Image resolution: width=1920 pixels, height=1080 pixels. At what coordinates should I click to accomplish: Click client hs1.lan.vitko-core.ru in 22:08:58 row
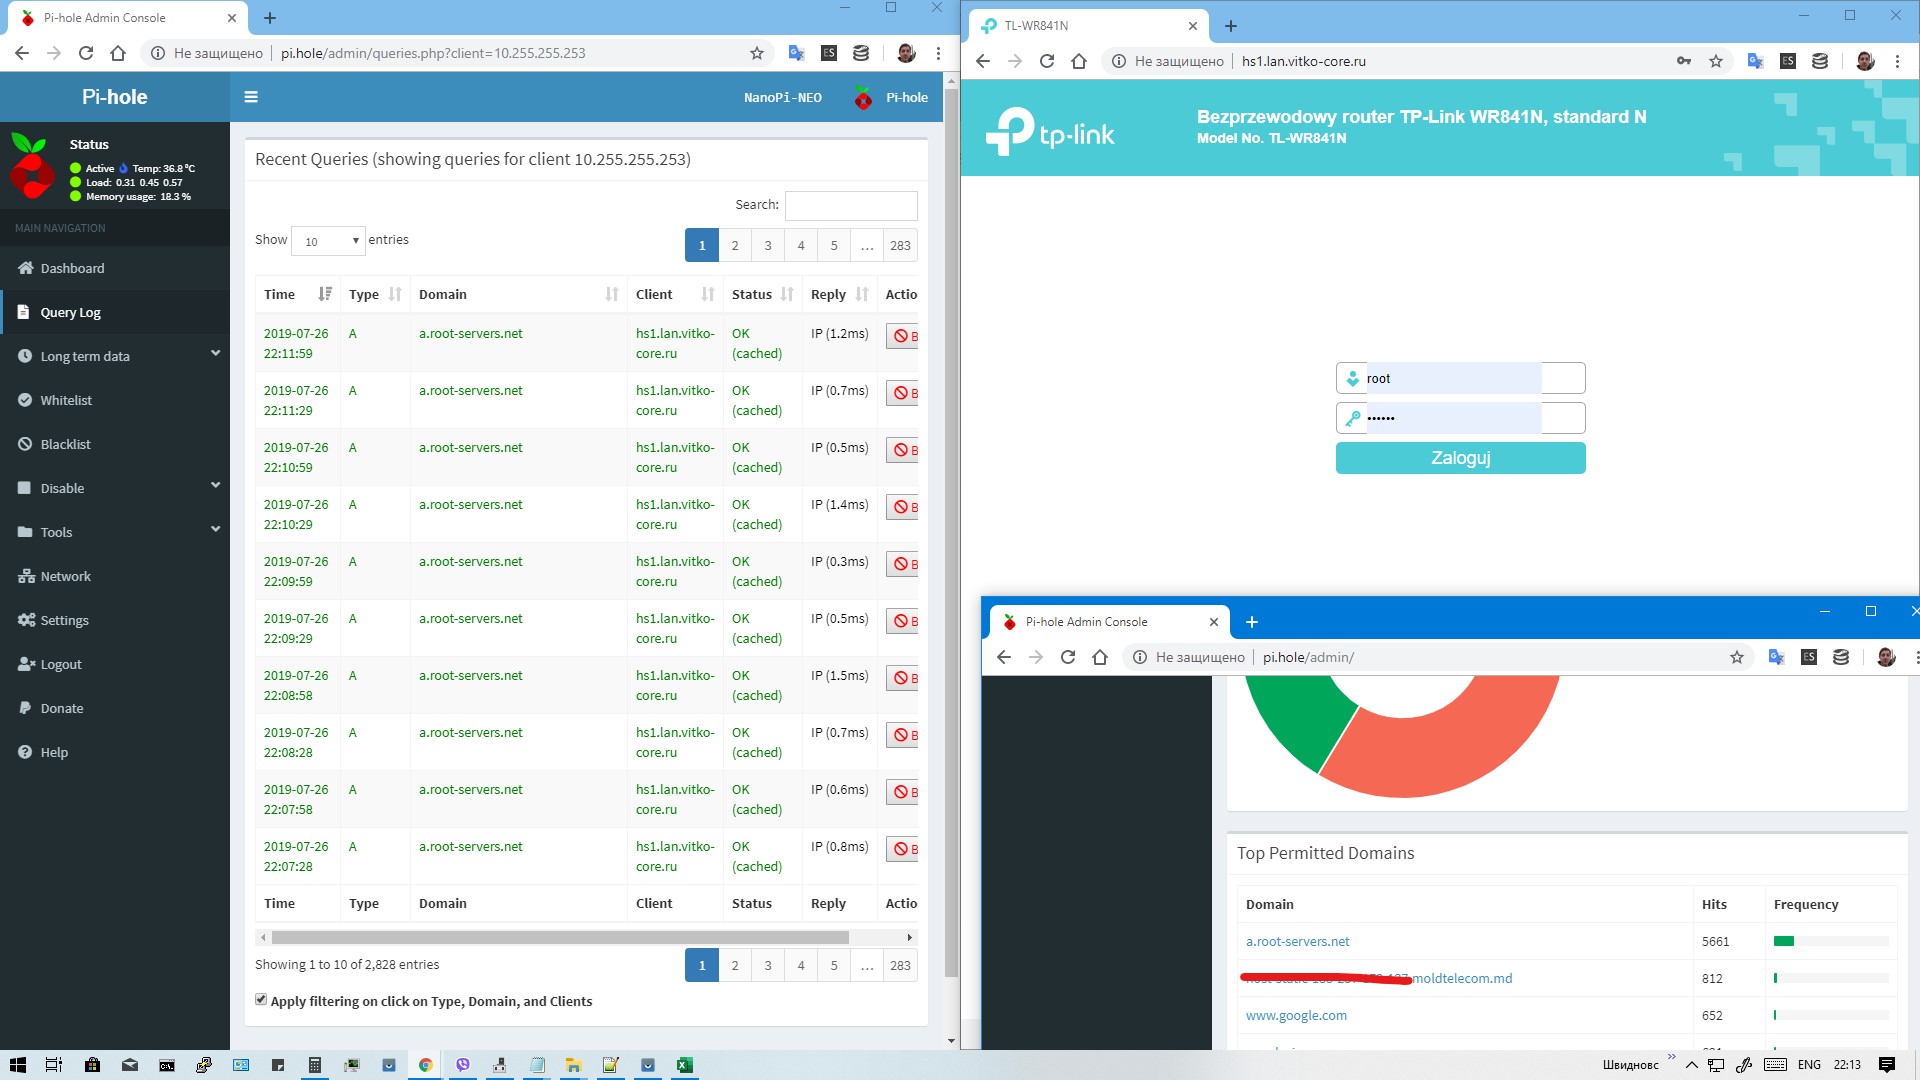[675, 685]
